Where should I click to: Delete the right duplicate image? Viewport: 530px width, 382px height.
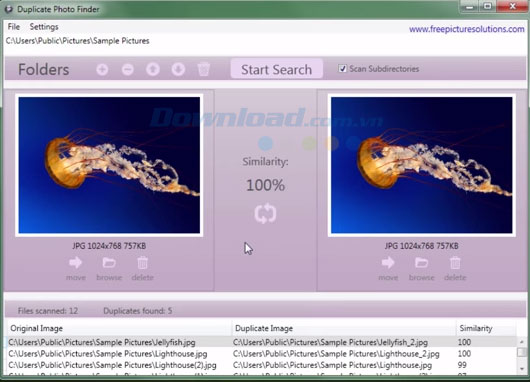[x=455, y=268]
